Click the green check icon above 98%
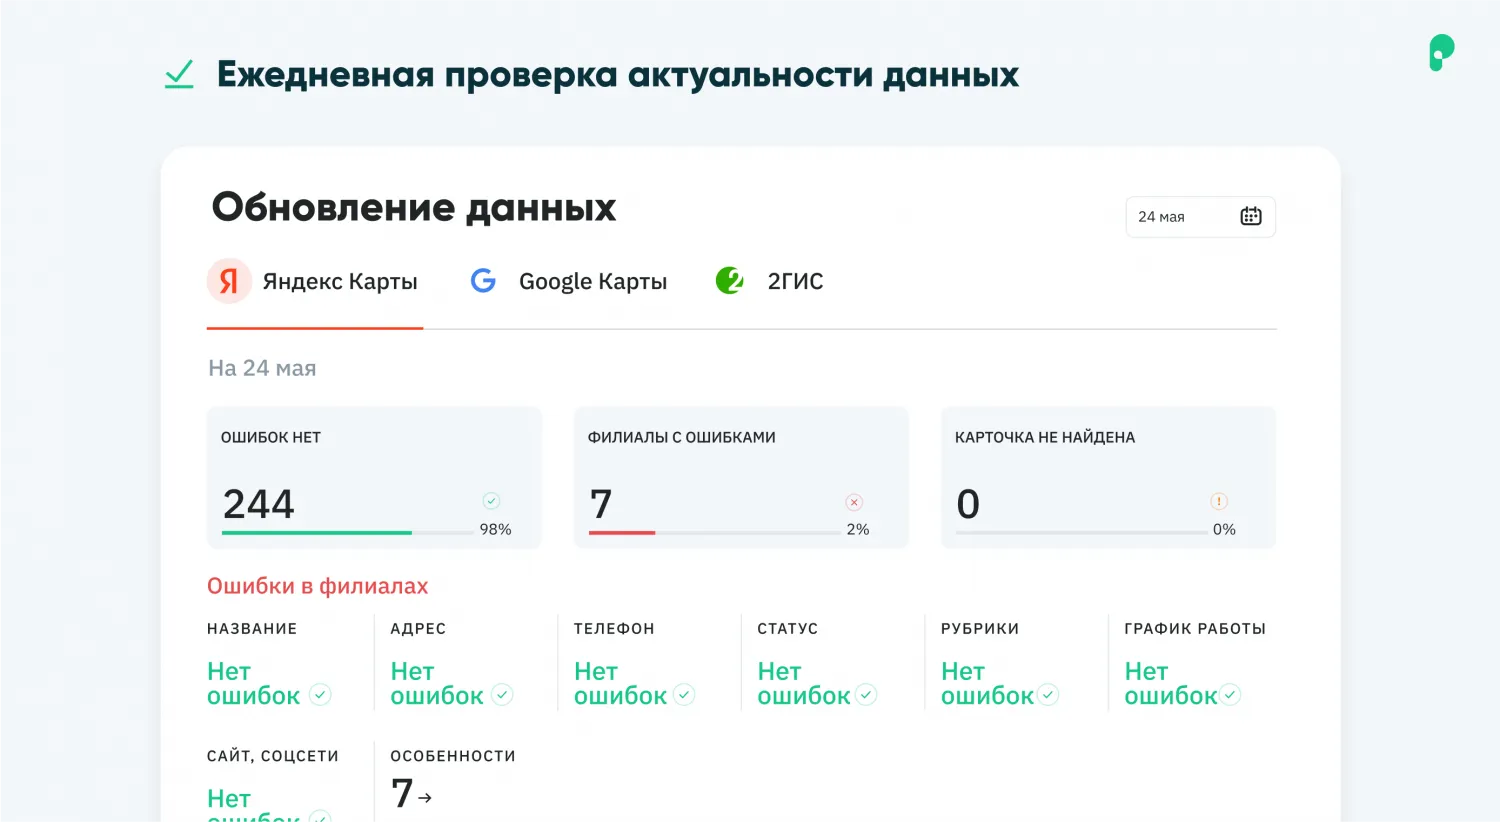Image resolution: width=1500 pixels, height=822 pixels. pos(491,501)
